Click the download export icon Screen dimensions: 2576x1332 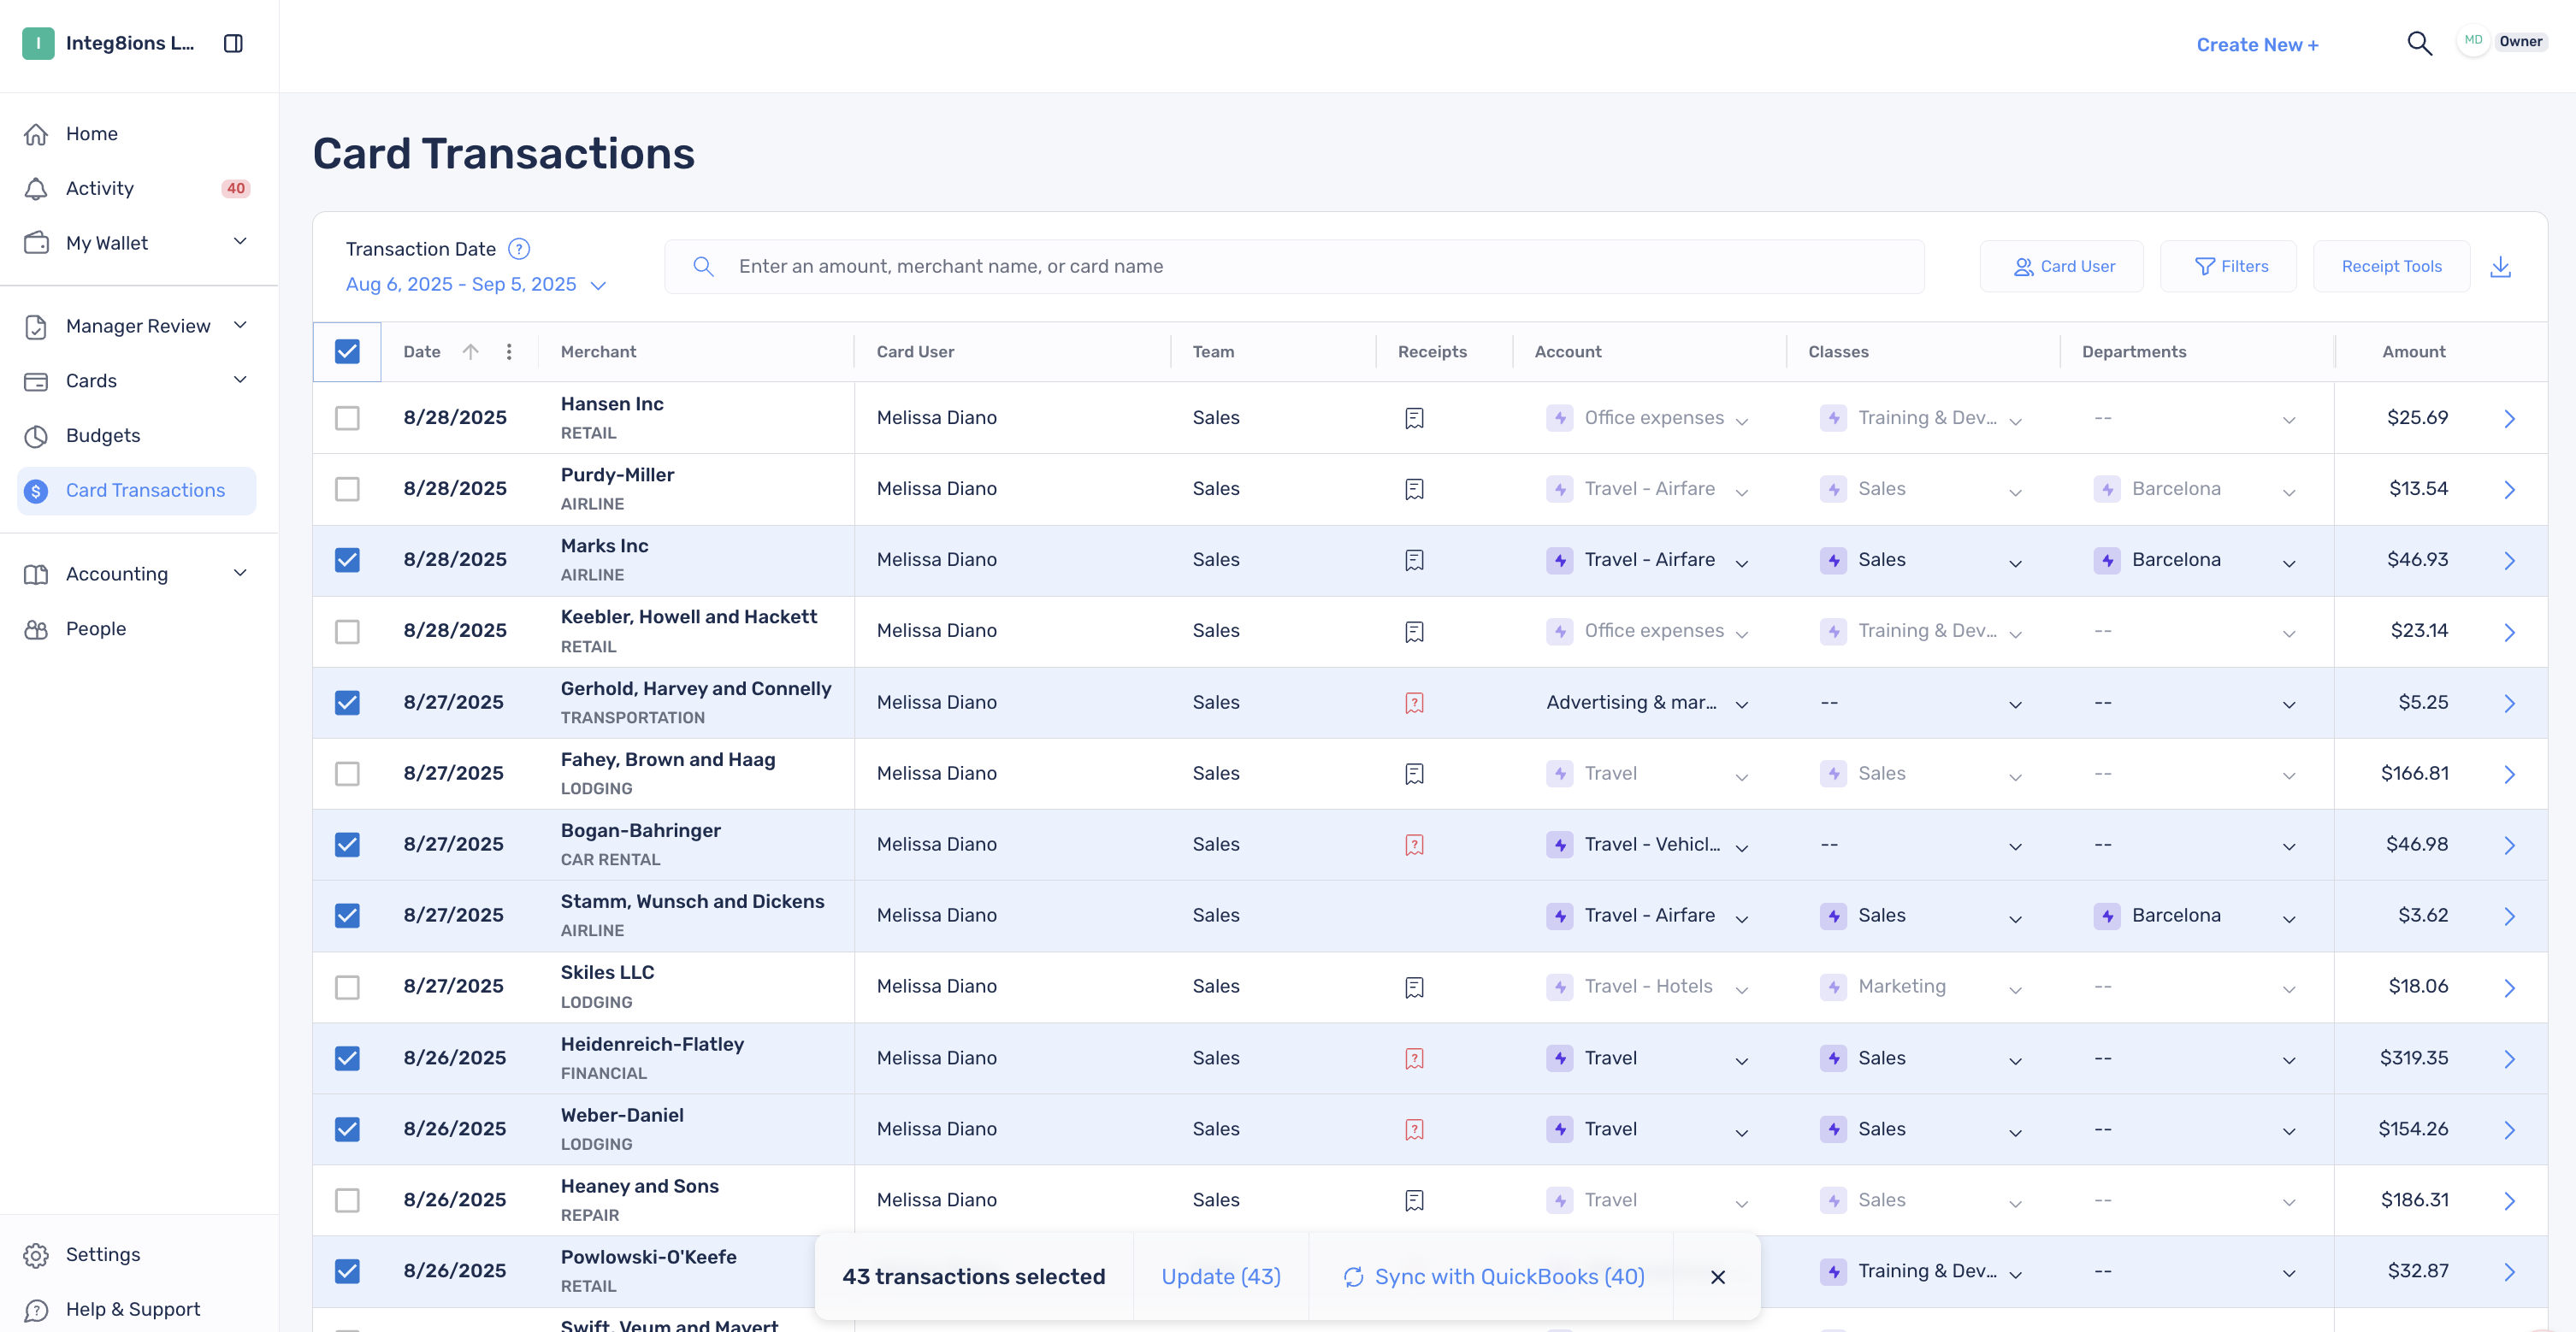(2500, 266)
